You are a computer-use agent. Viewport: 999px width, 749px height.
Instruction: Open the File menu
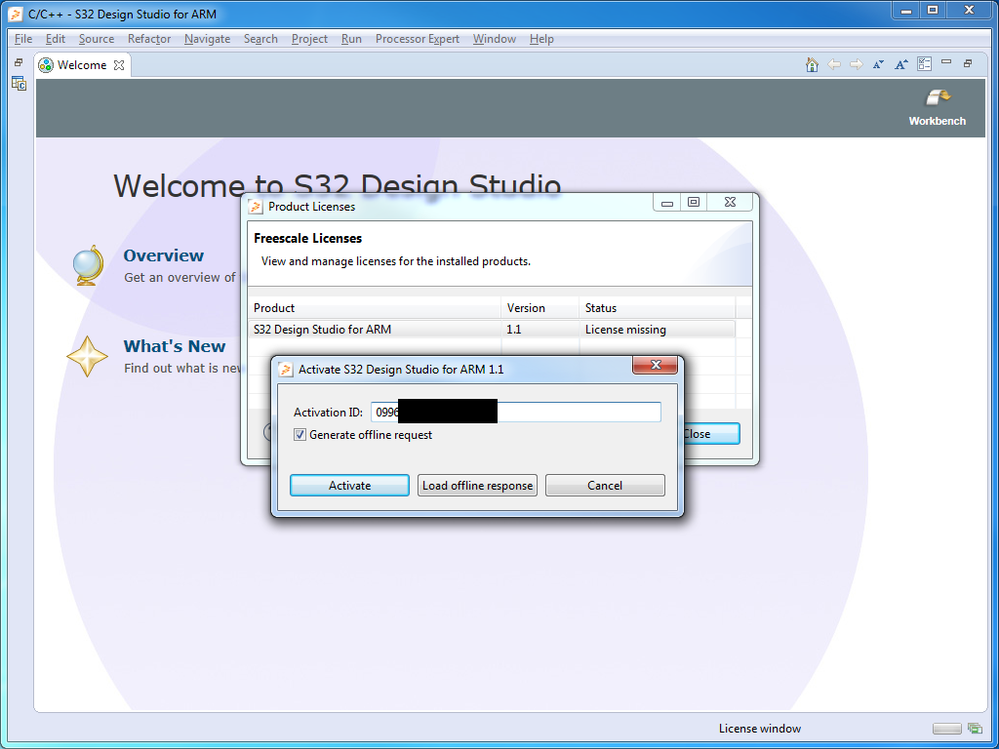[x=23, y=39]
